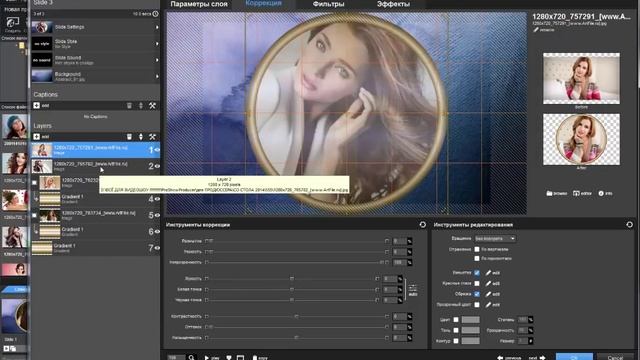Edit transparent color with pencil icon
640x360 pixels.
click(x=488, y=304)
